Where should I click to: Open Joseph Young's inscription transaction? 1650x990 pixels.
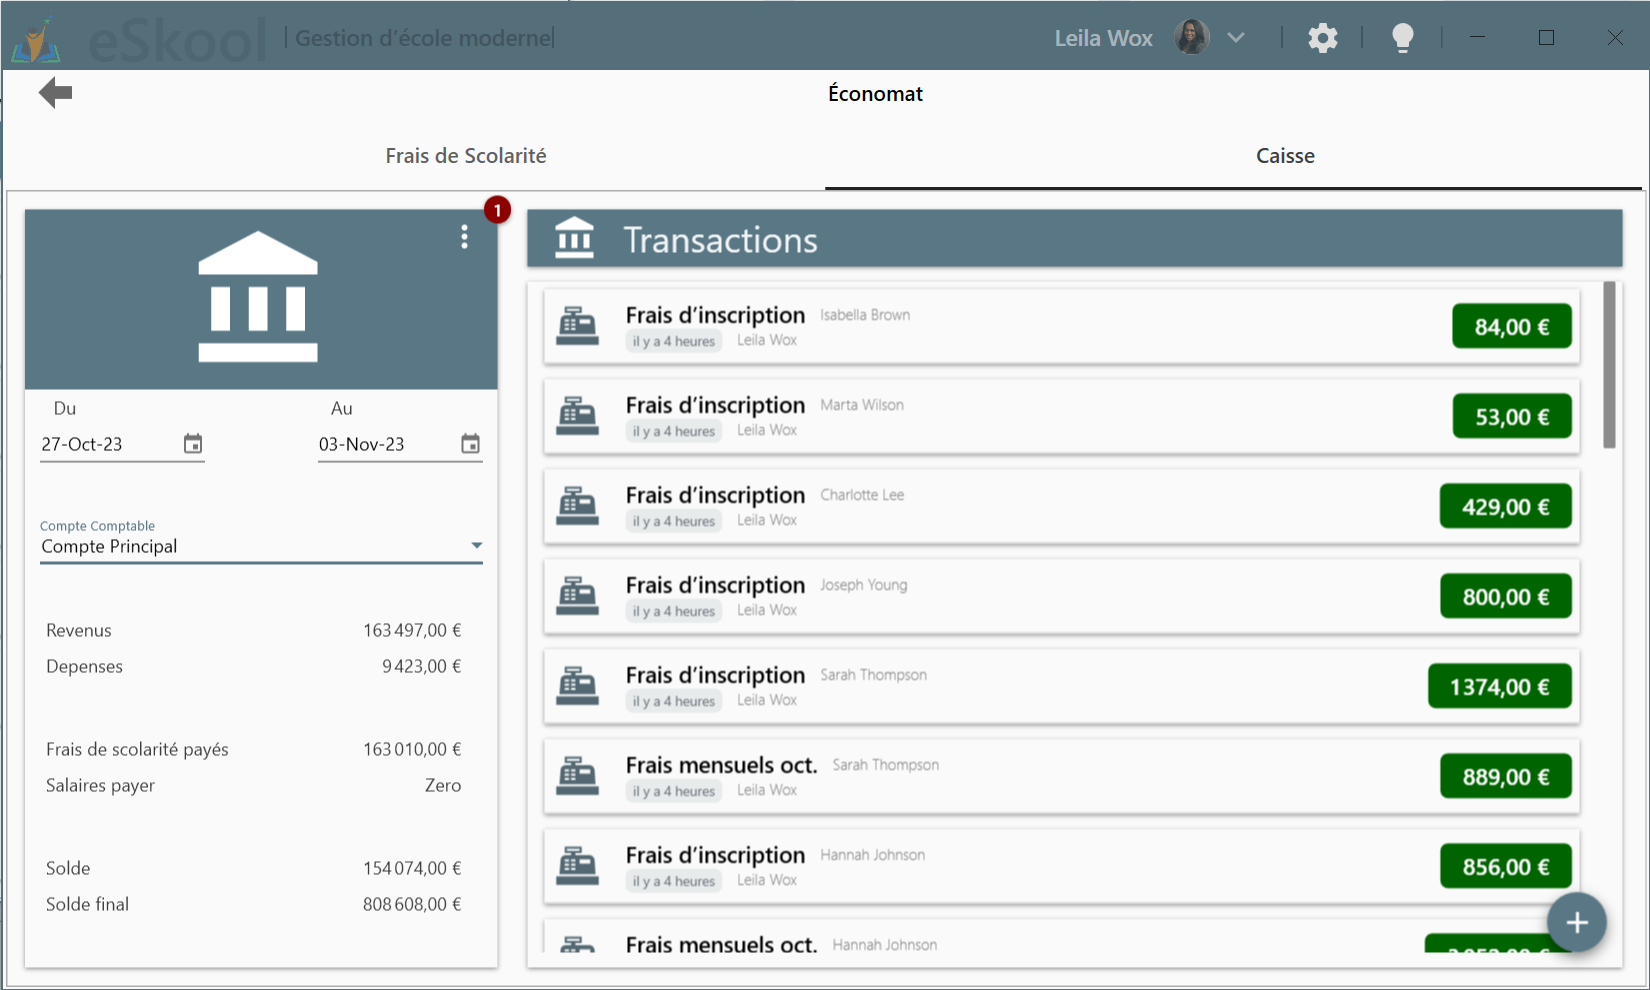pyautogui.click(x=1000, y=596)
